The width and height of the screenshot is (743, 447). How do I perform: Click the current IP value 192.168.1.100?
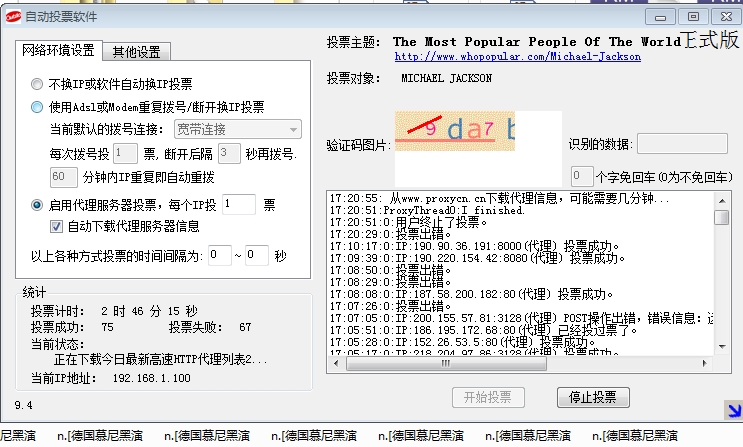click(152, 378)
